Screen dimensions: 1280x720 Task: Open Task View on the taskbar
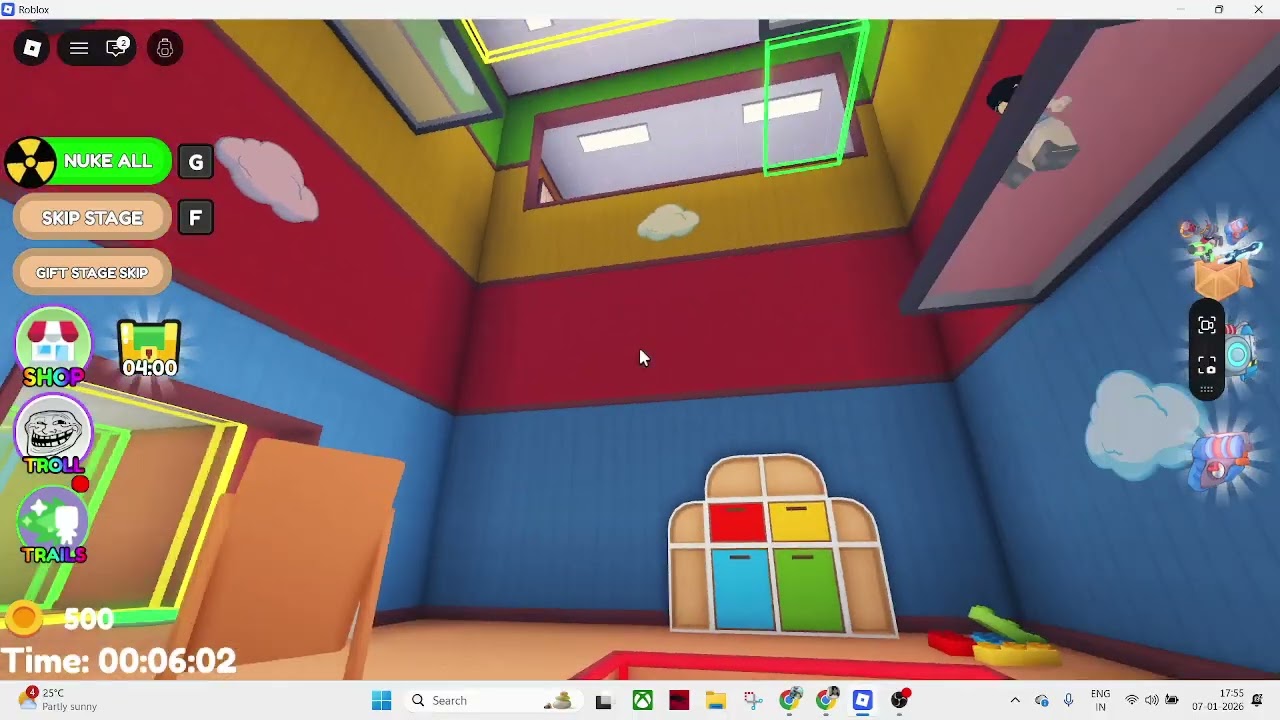click(603, 701)
